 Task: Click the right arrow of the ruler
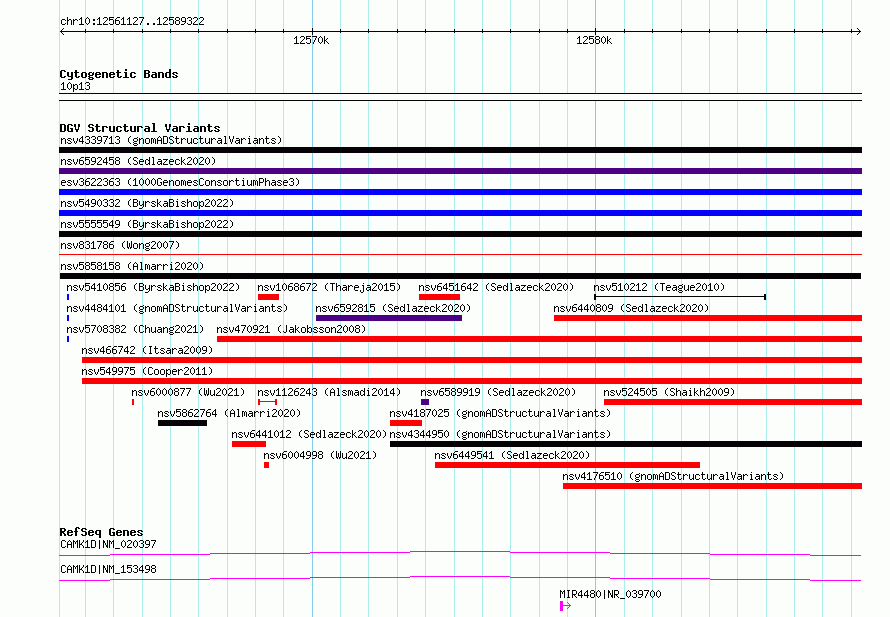(858, 32)
